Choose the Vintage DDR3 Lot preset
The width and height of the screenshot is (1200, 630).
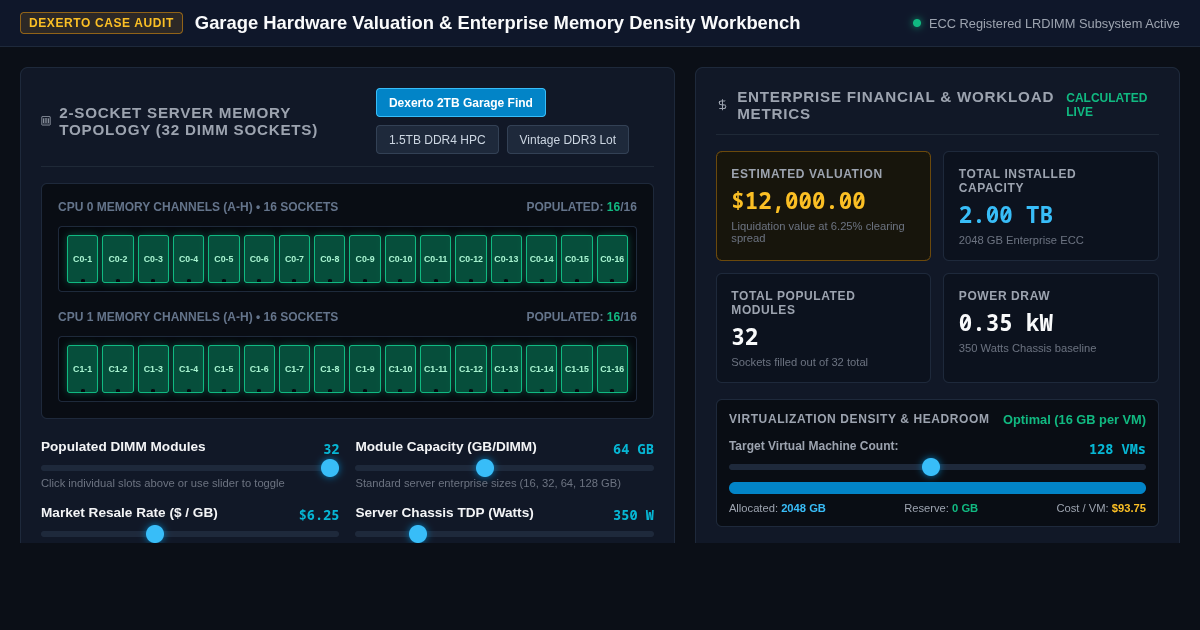tap(568, 140)
